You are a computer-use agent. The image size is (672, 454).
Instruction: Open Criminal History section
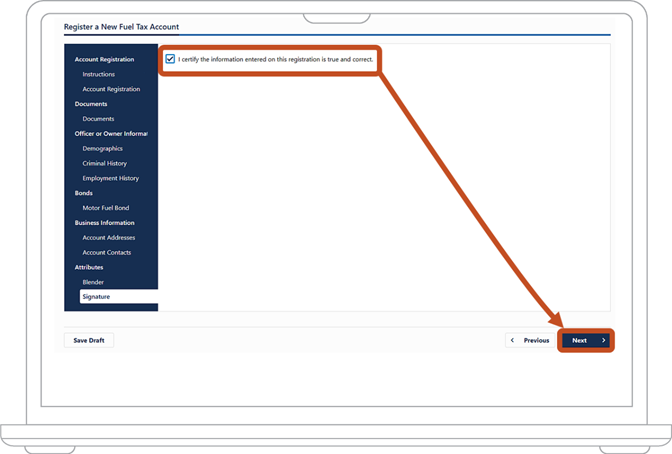(x=105, y=163)
